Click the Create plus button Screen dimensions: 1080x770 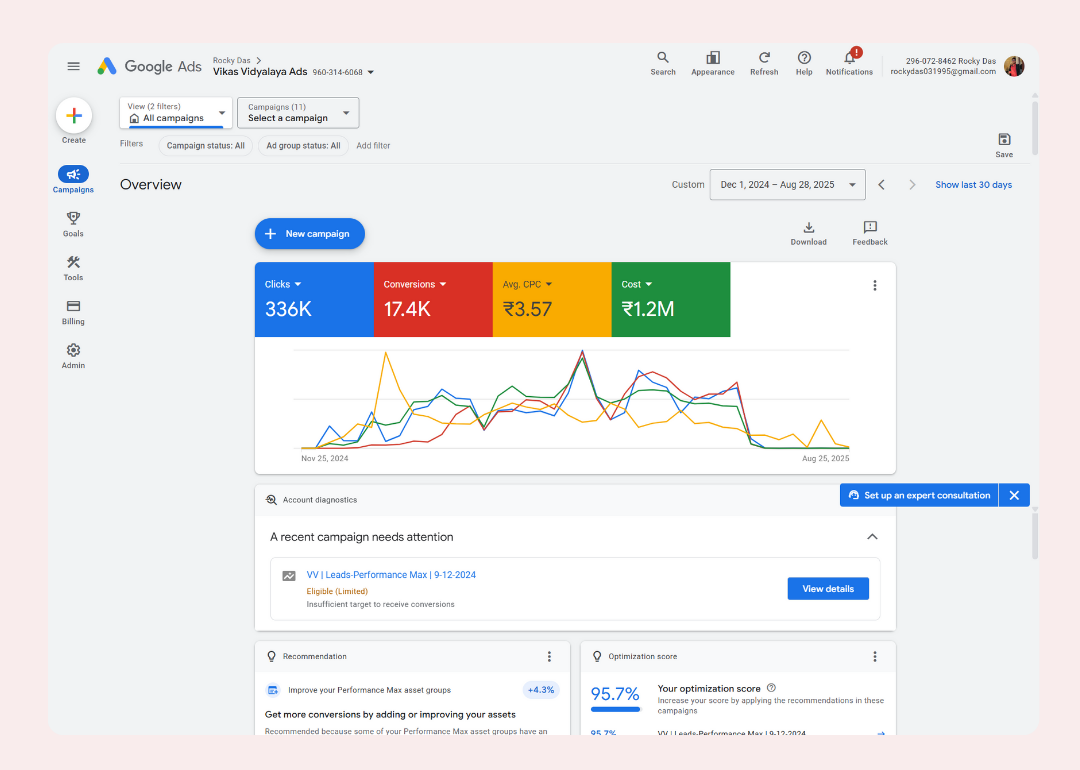pyautogui.click(x=74, y=116)
